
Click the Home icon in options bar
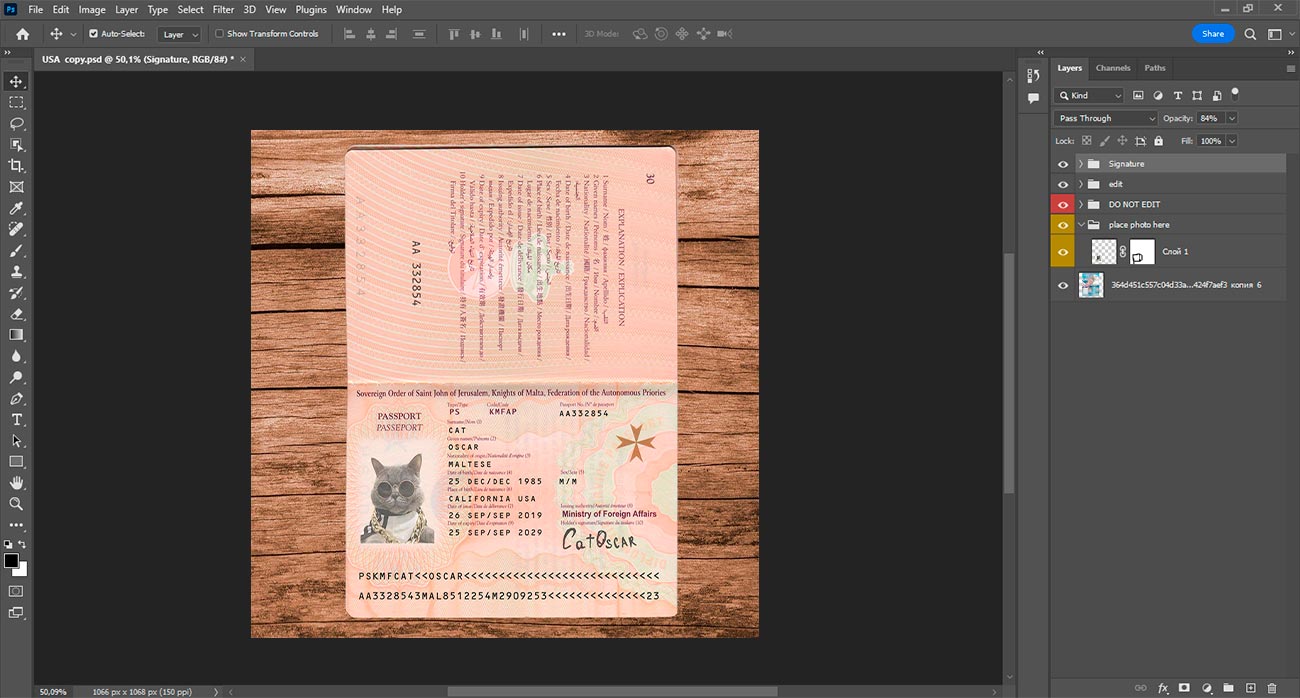[x=22, y=34]
